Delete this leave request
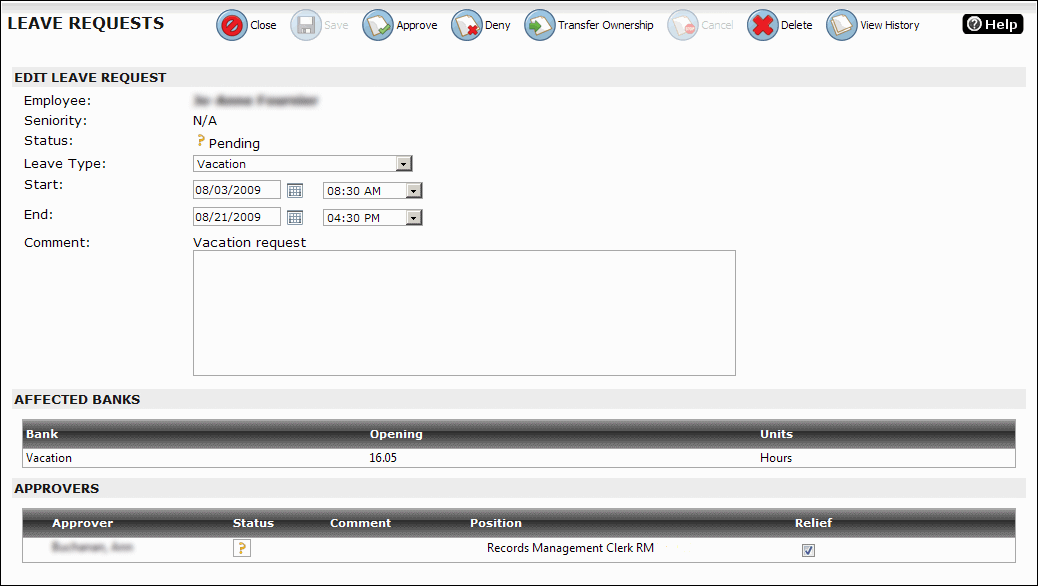 [763, 26]
